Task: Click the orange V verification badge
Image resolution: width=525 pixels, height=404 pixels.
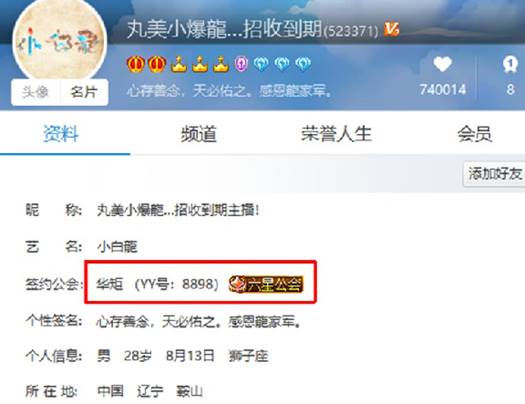Action: 391,29
